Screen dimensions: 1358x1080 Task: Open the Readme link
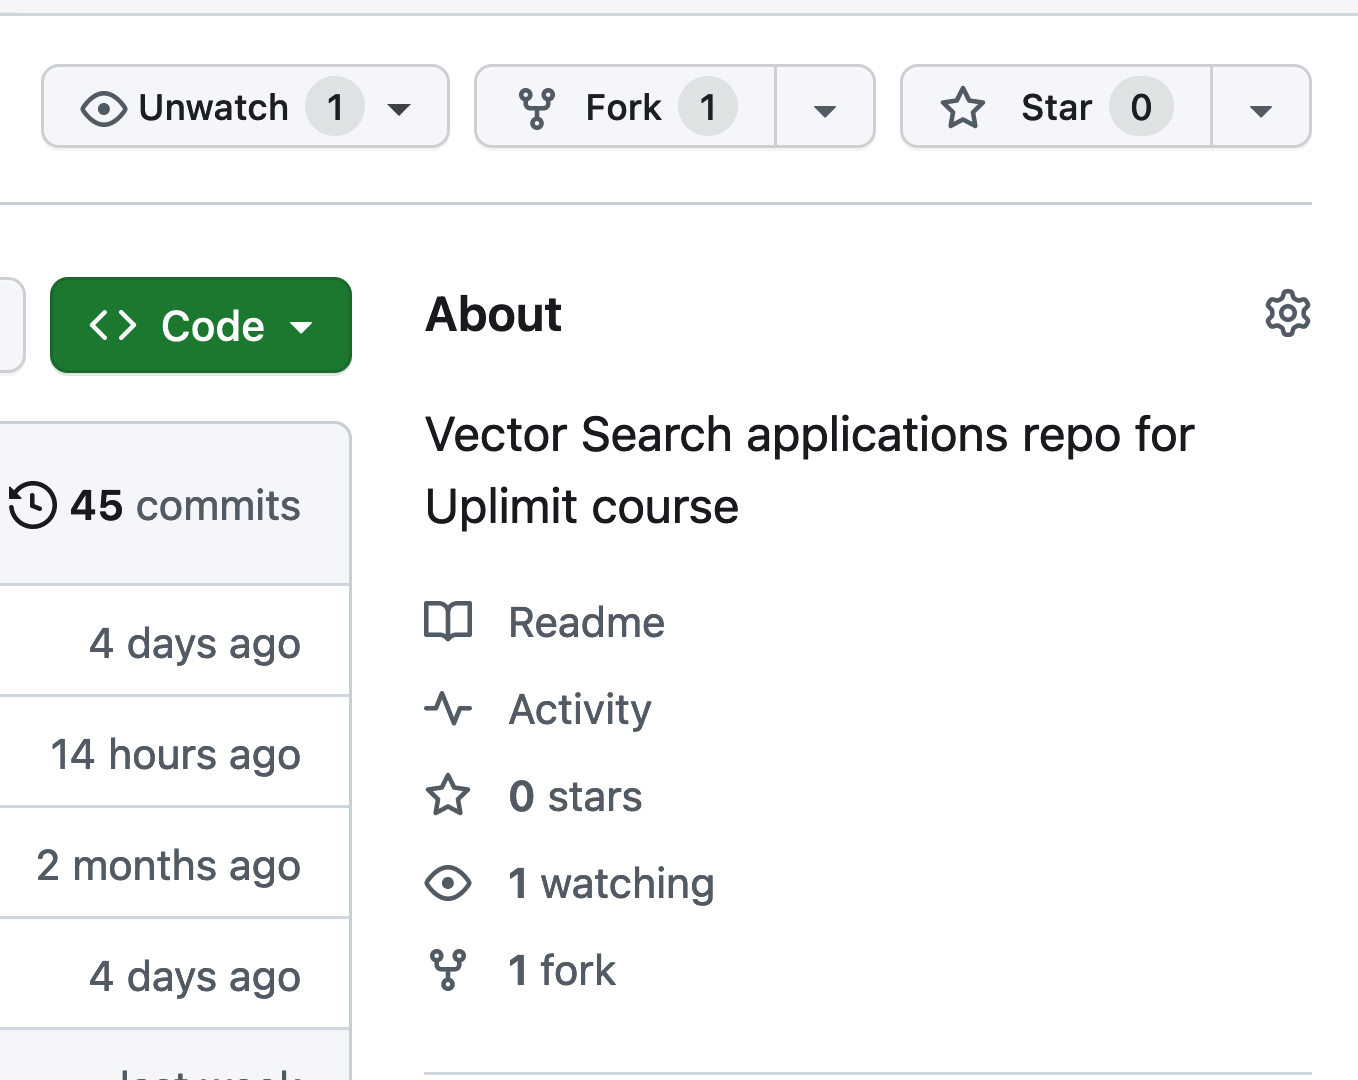586,623
